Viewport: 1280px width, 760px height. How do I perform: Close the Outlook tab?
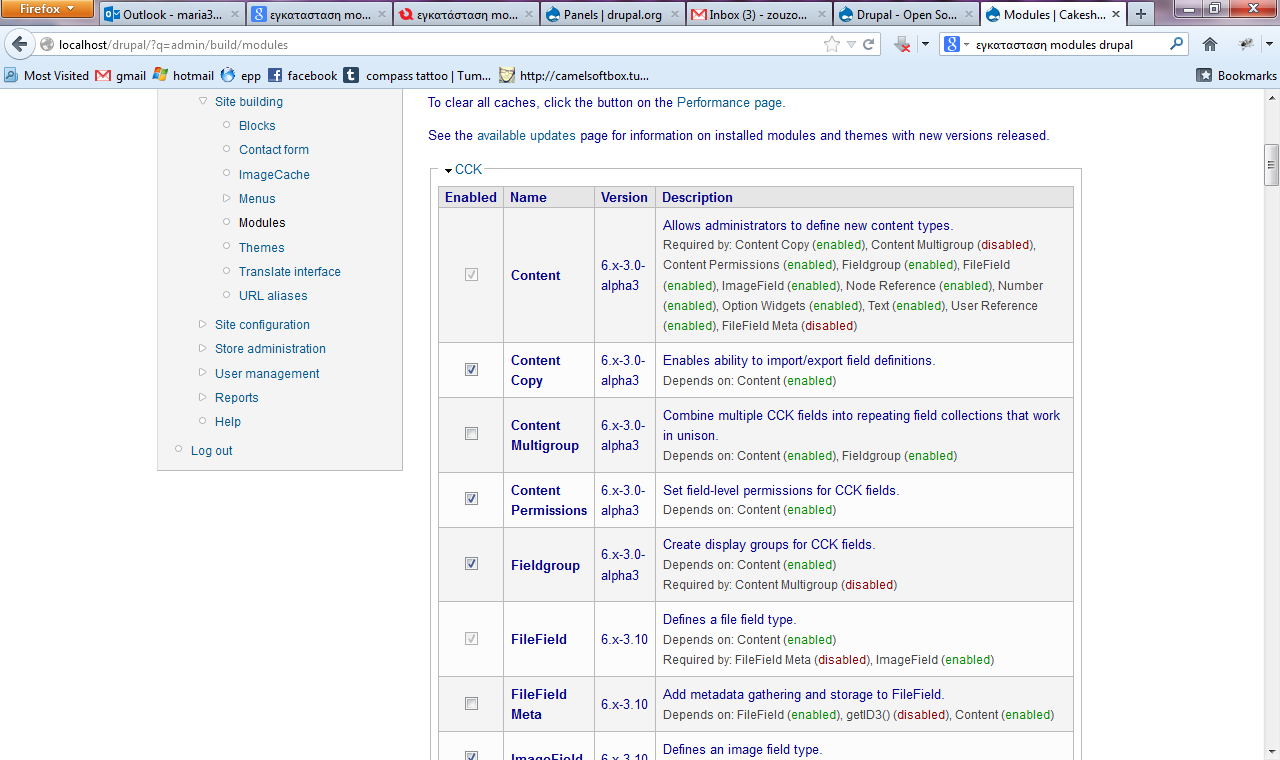point(235,15)
